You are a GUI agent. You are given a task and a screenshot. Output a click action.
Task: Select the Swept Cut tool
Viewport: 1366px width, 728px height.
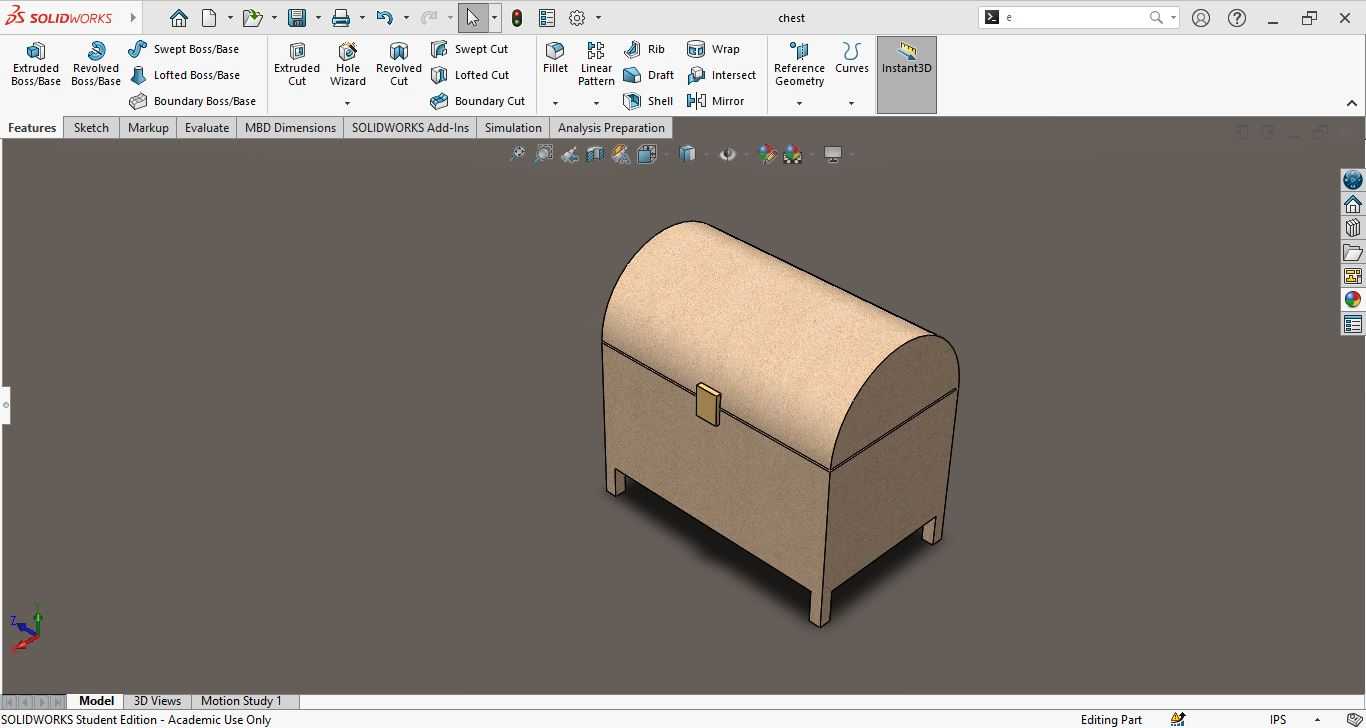(469, 49)
